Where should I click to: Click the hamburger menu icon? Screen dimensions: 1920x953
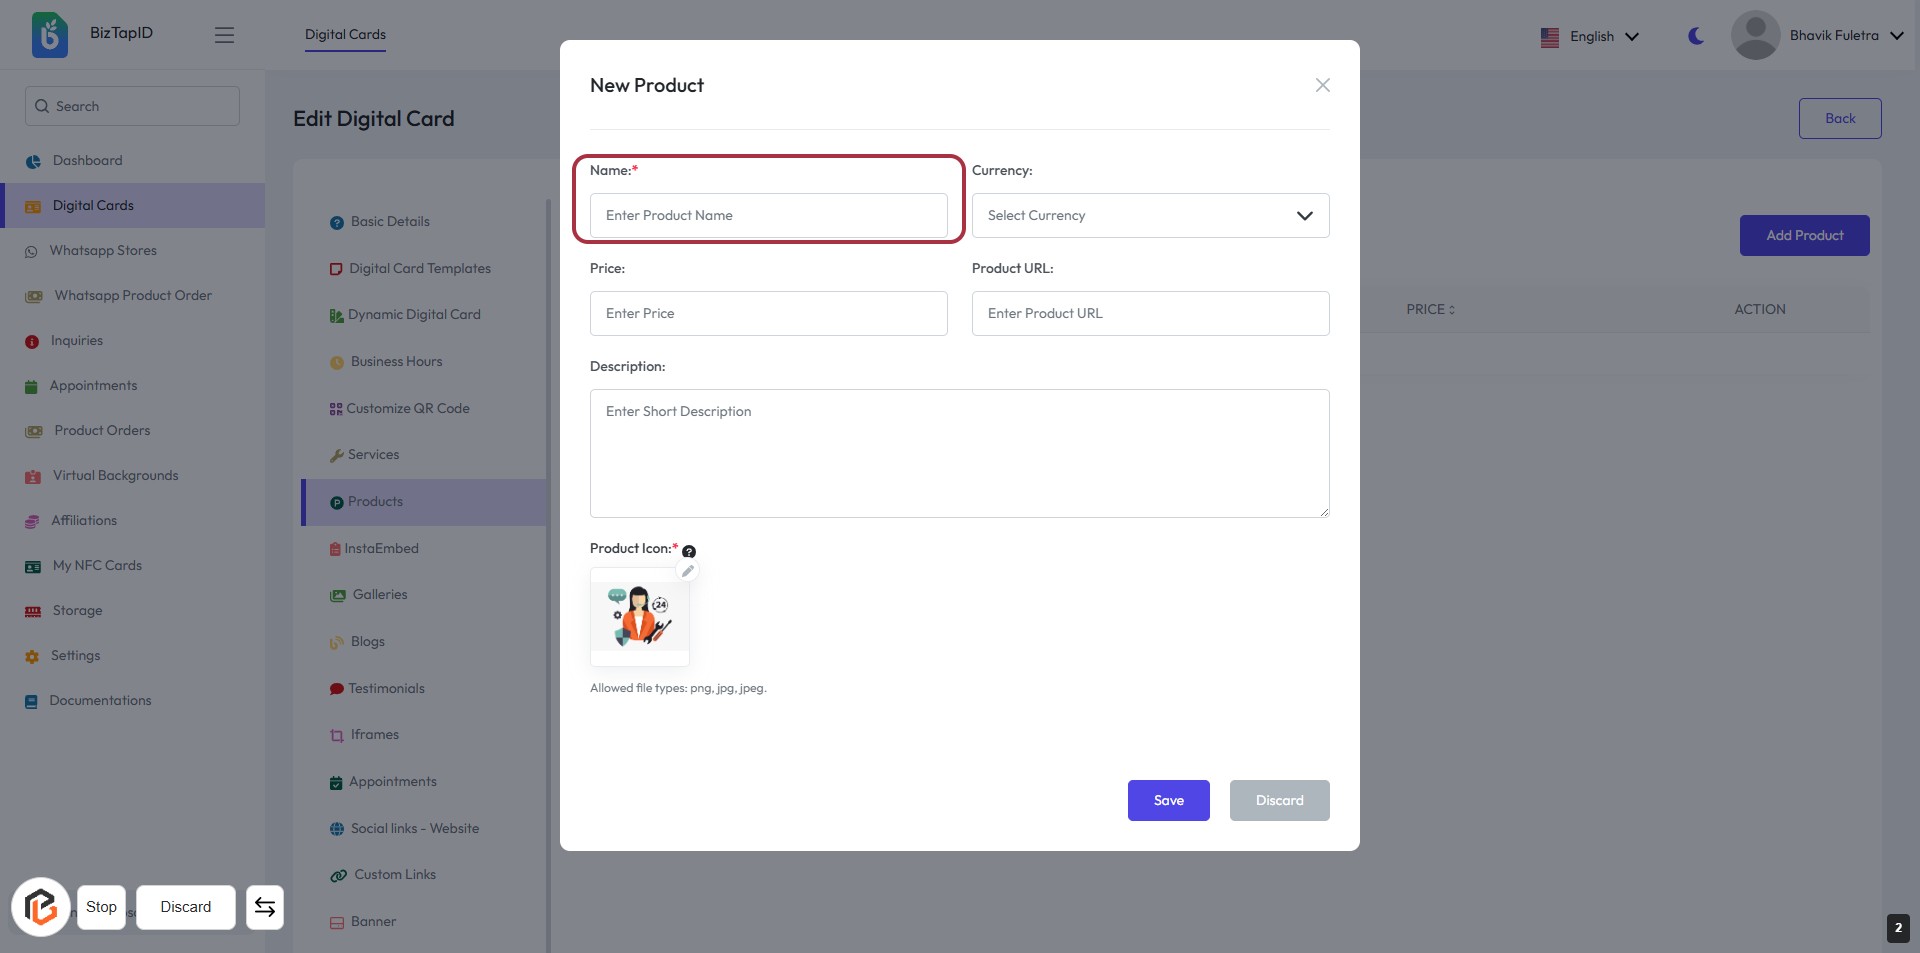tap(224, 35)
